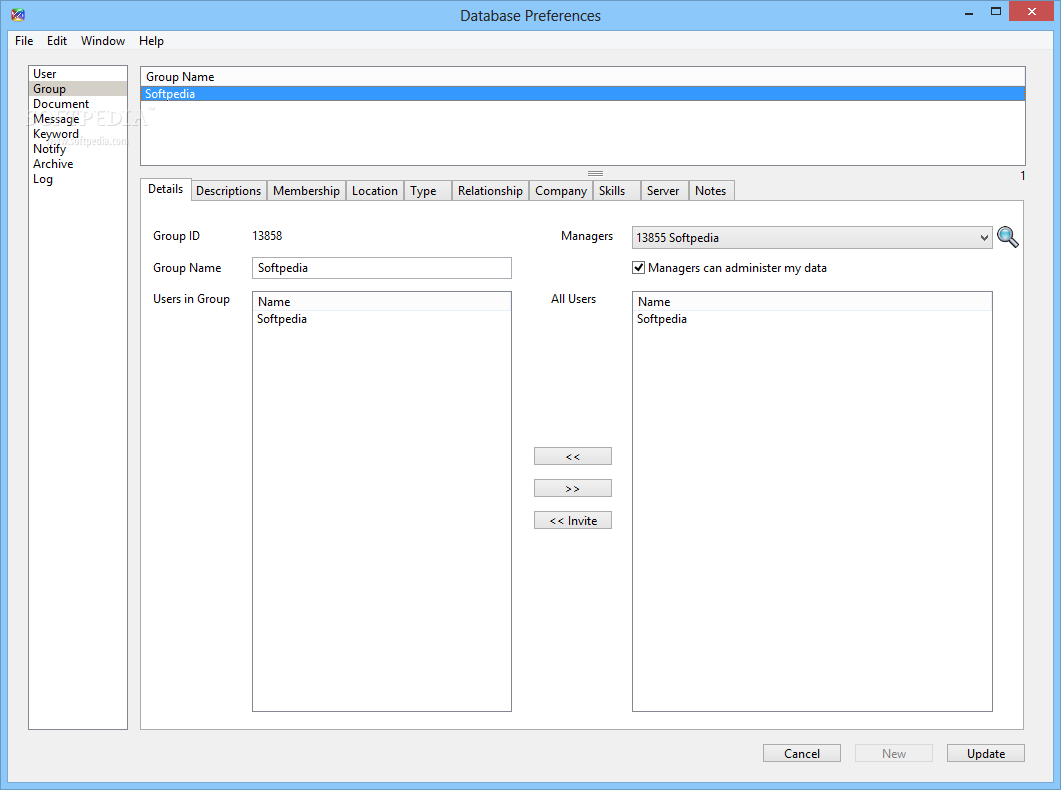Screen dimensions: 1061x790
Task: Select Log in the sidebar list
Action: pos(78,179)
